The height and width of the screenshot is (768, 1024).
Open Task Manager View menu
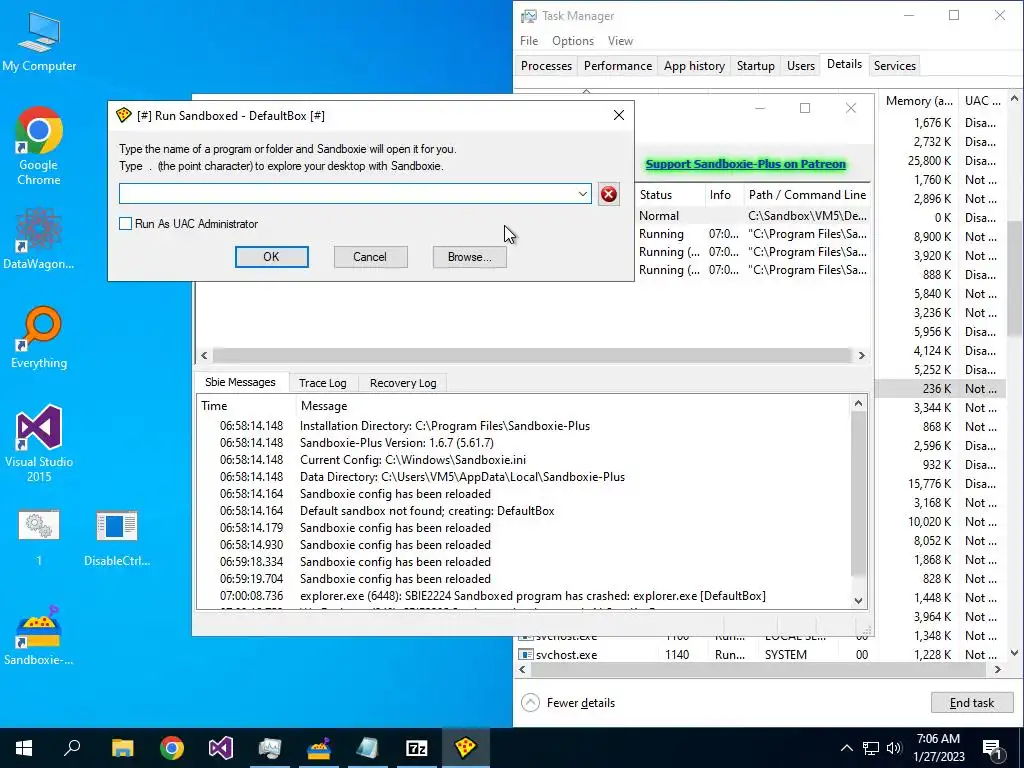(x=620, y=40)
